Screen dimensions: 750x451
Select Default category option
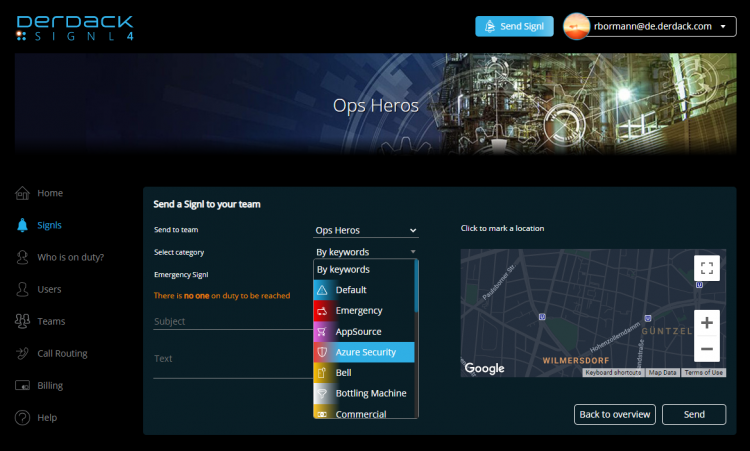[x=364, y=290]
